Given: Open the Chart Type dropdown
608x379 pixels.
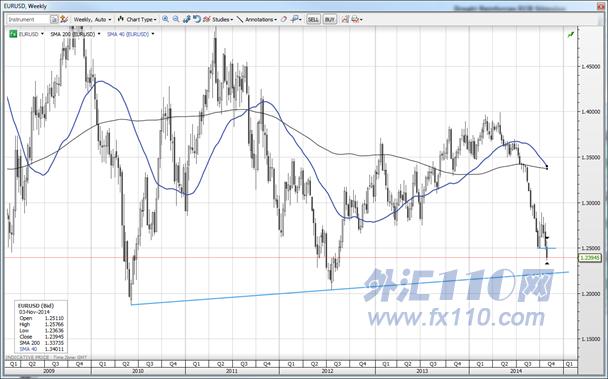Looking at the screenshot, I should [137, 19].
